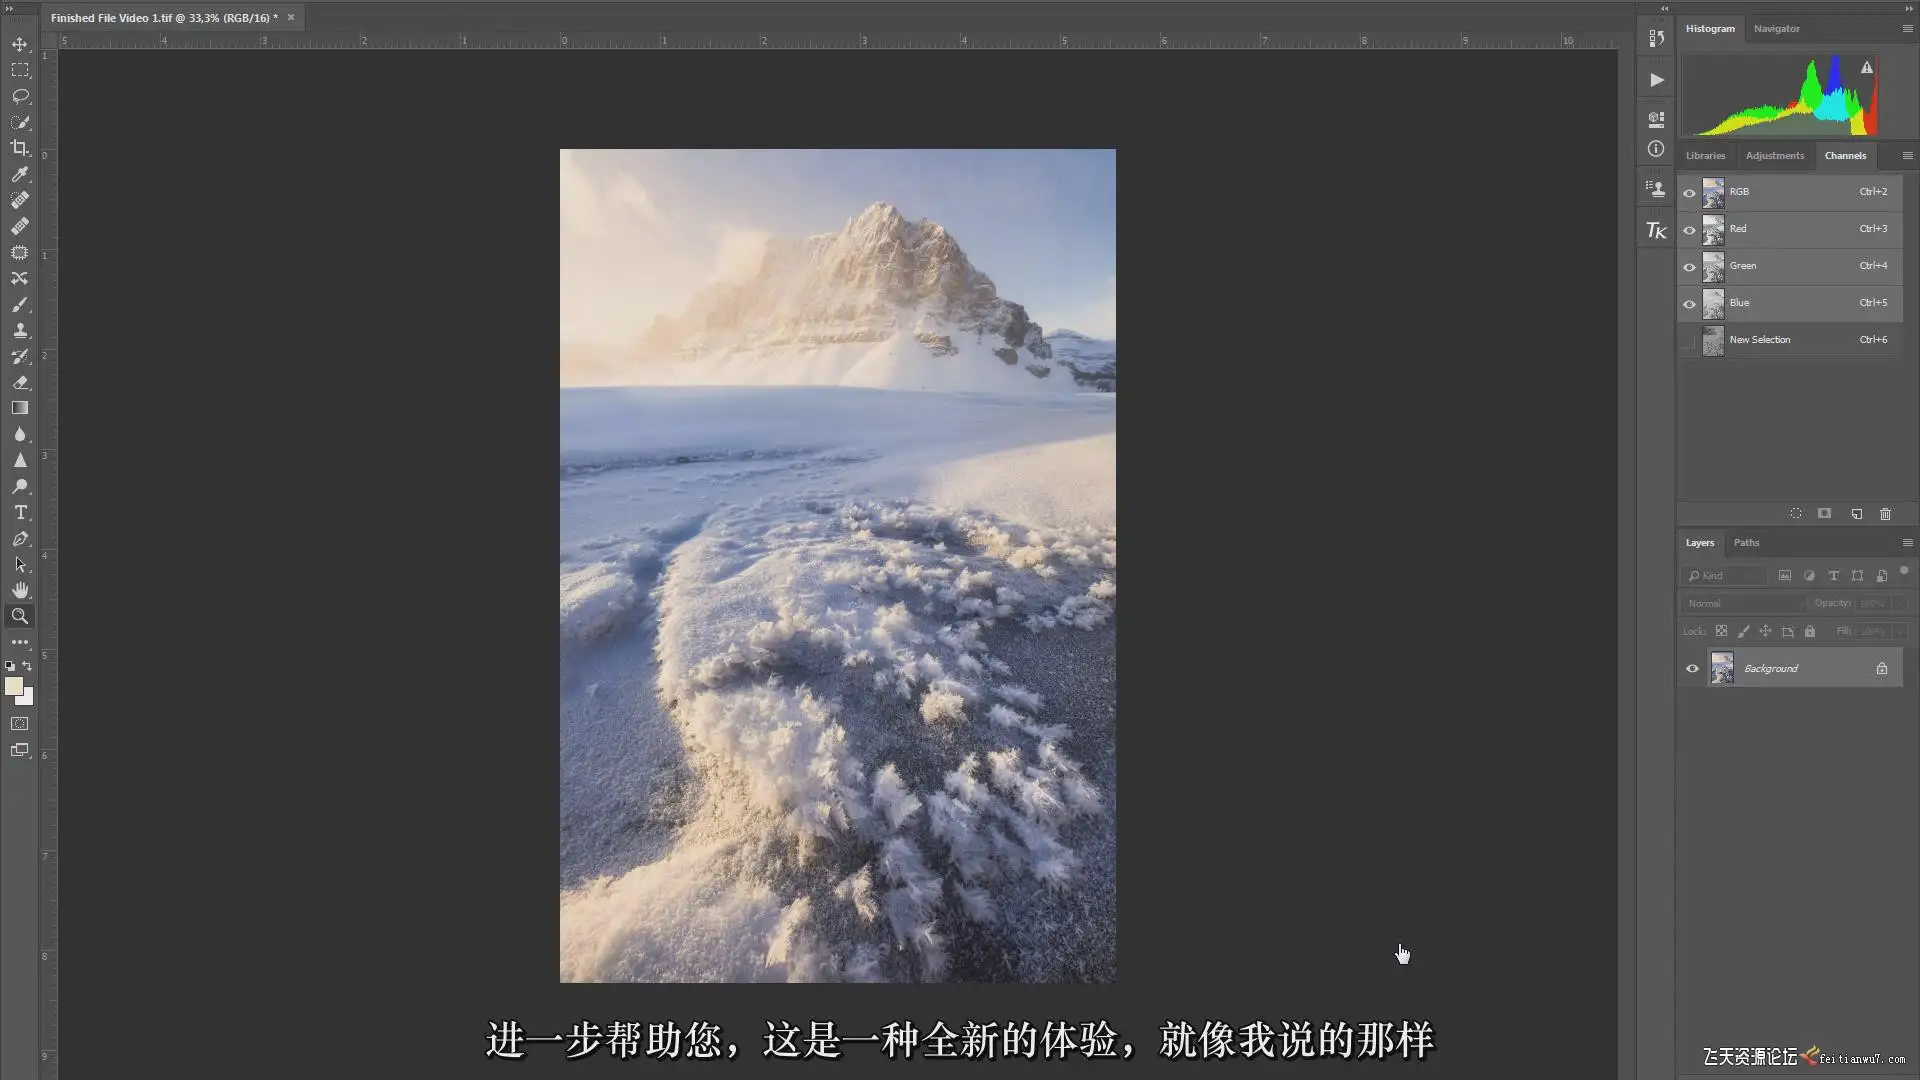This screenshot has width=1920, height=1080.
Task: Hide the Red channel visibility
Action: (x=1690, y=230)
